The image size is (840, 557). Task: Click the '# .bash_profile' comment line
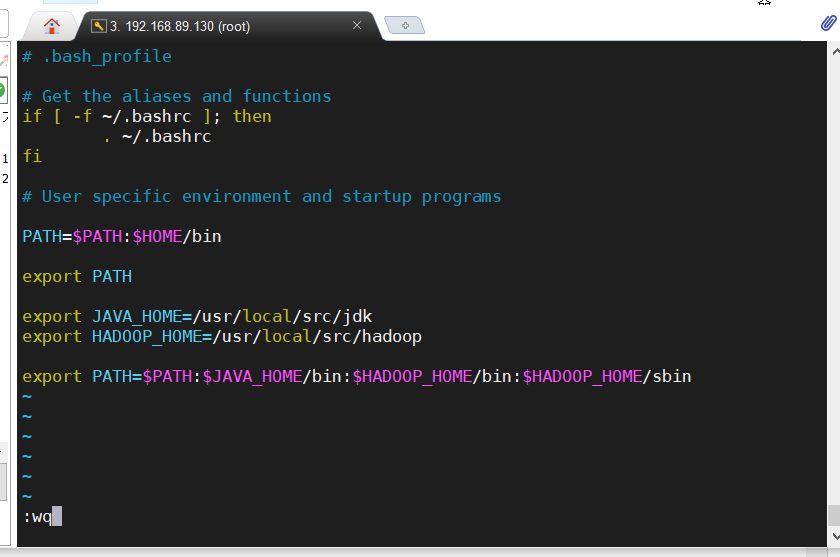[x=97, y=56]
